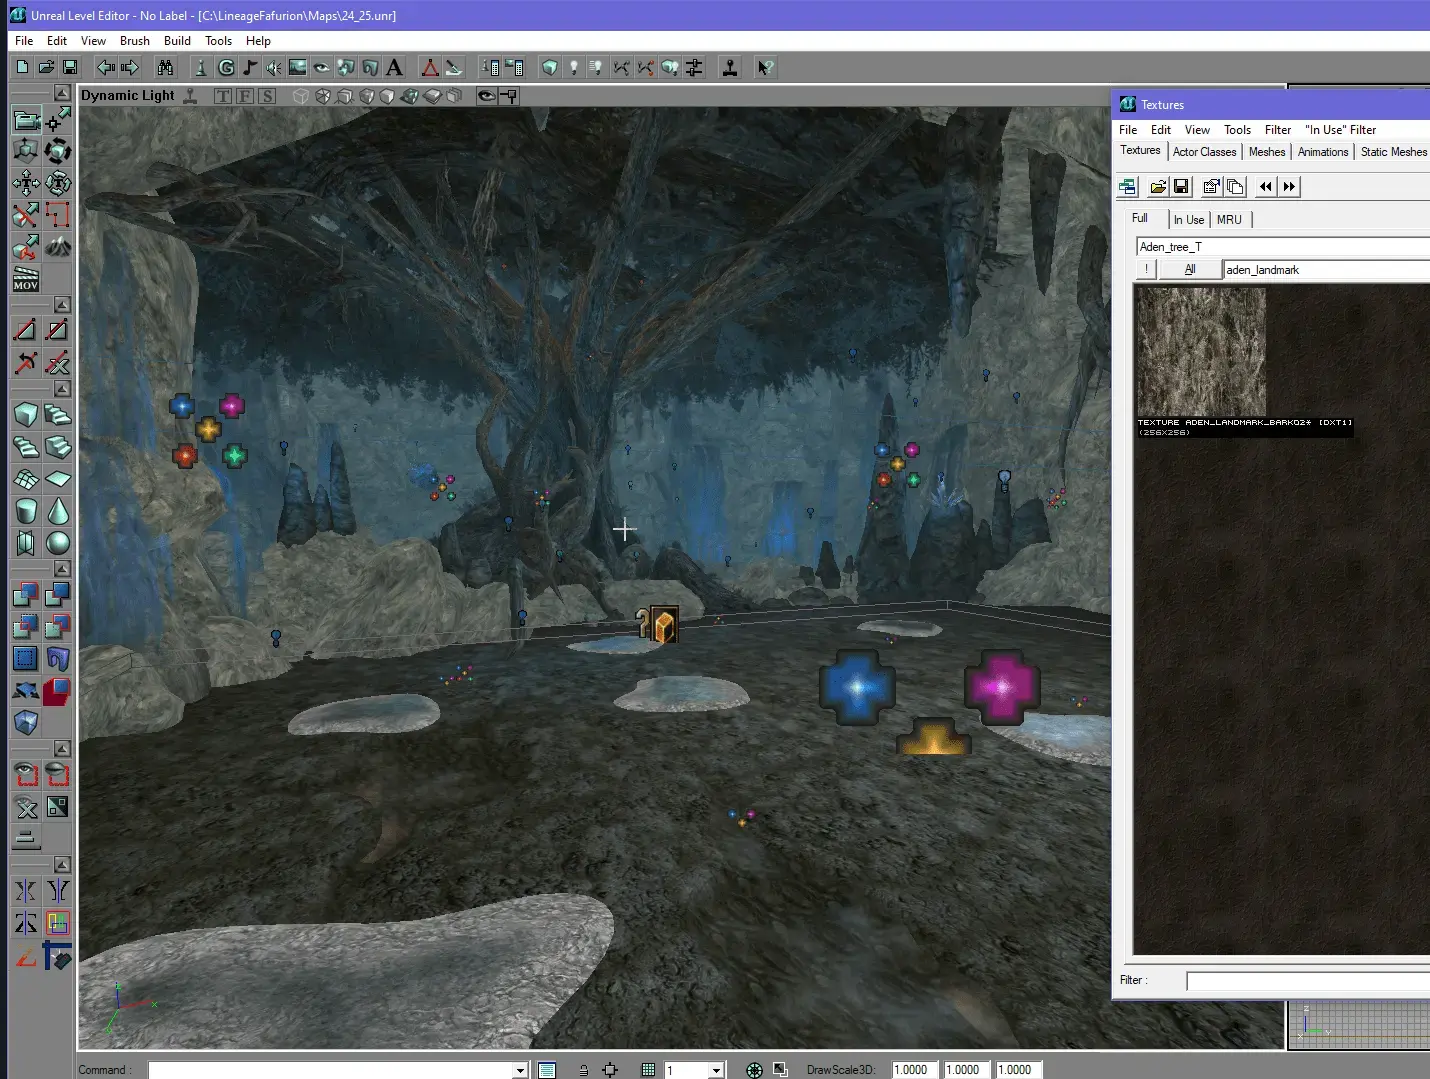Select the Cube brush builder

26,414
